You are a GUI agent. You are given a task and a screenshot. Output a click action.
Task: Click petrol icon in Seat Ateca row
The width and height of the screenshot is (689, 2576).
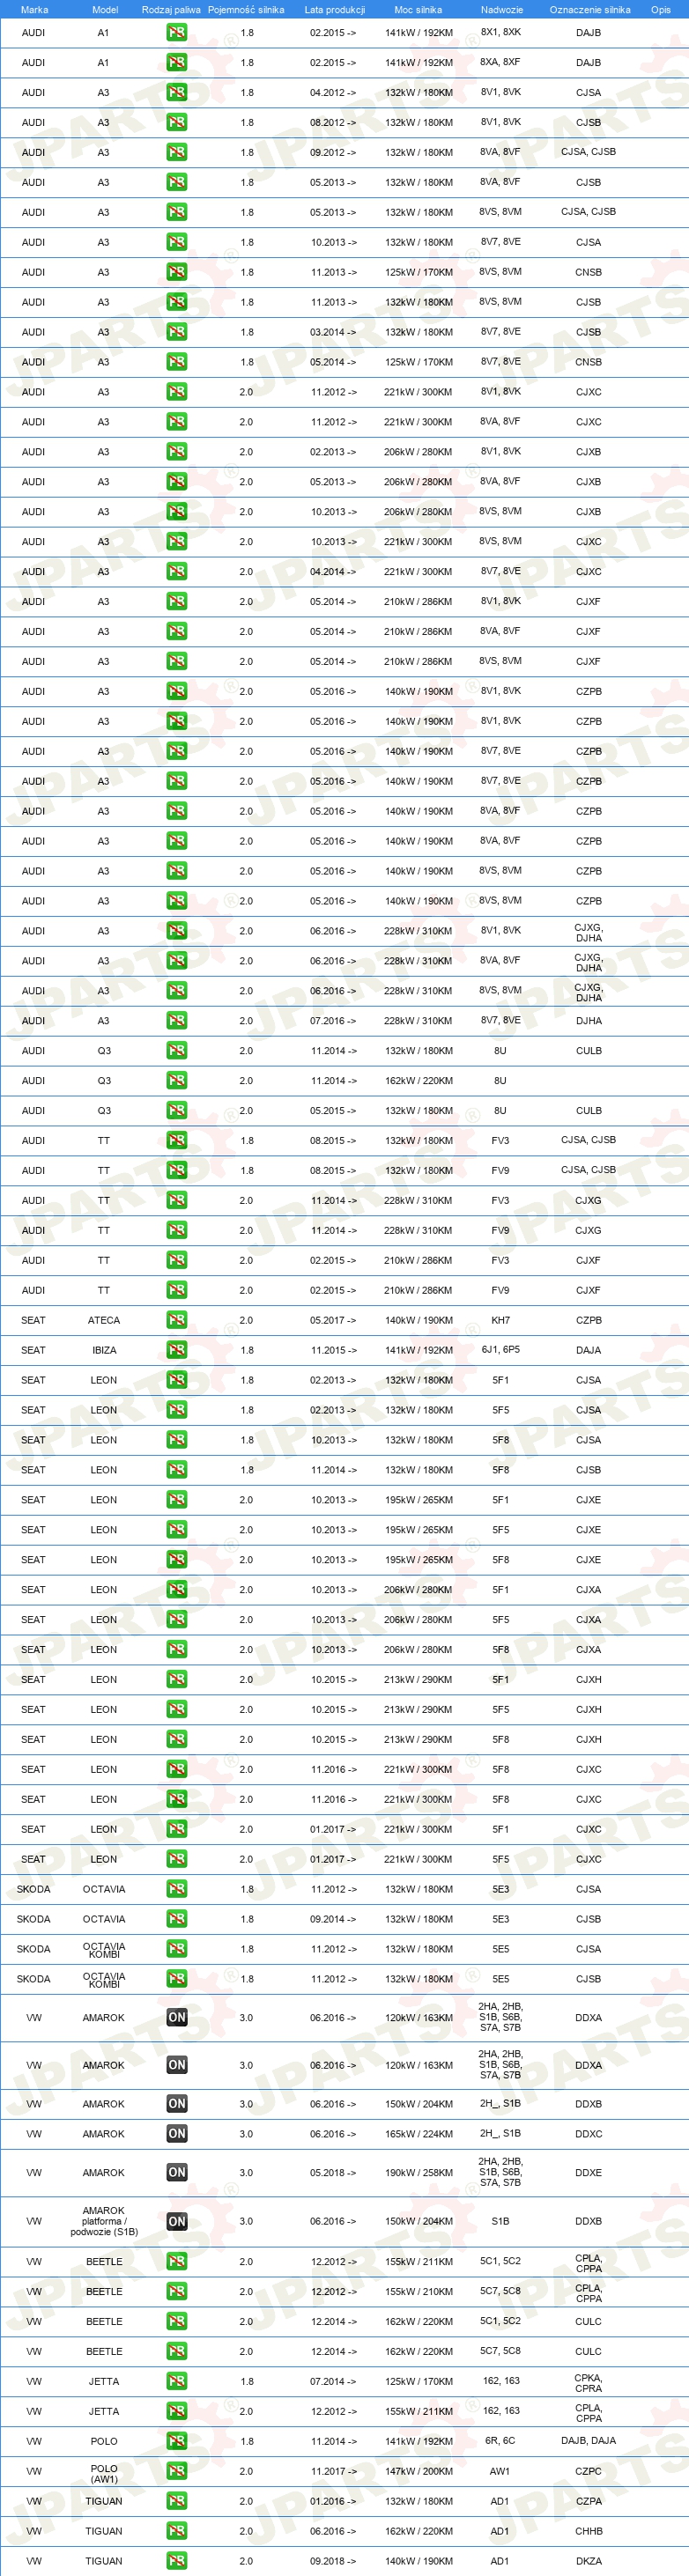[177, 1320]
